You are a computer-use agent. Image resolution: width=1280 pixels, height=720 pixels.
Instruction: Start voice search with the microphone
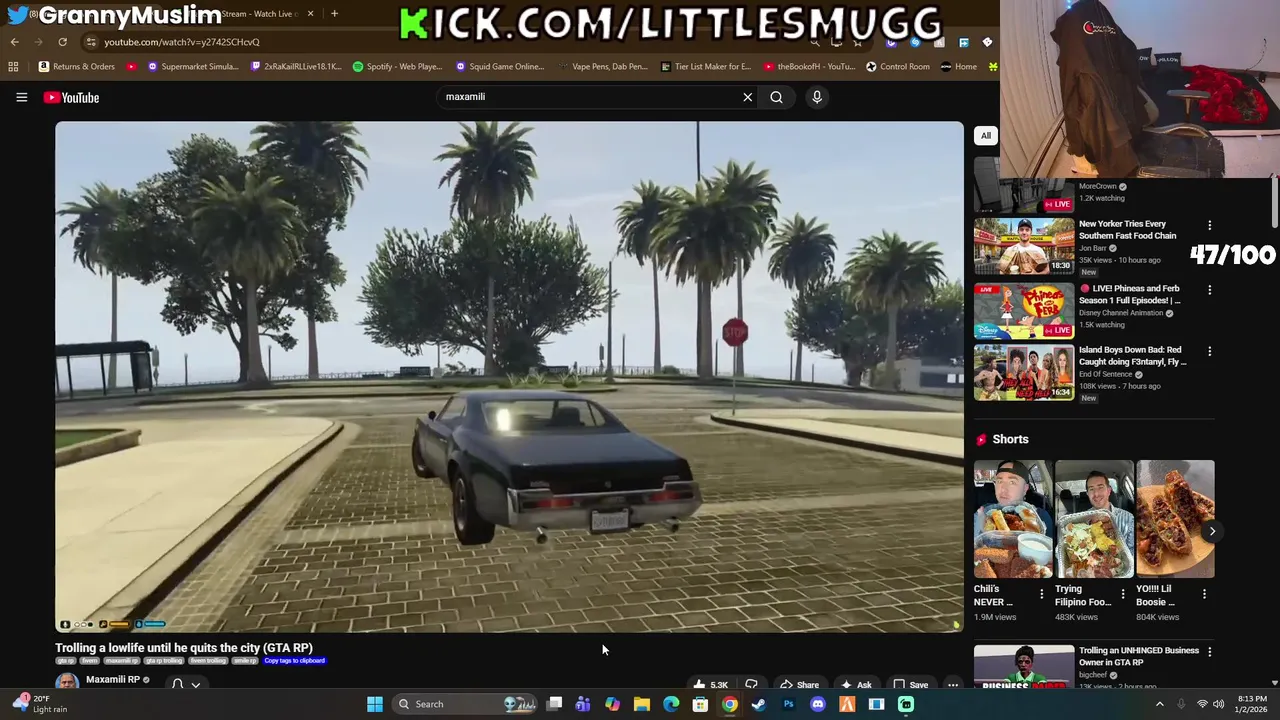[x=817, y=97]
